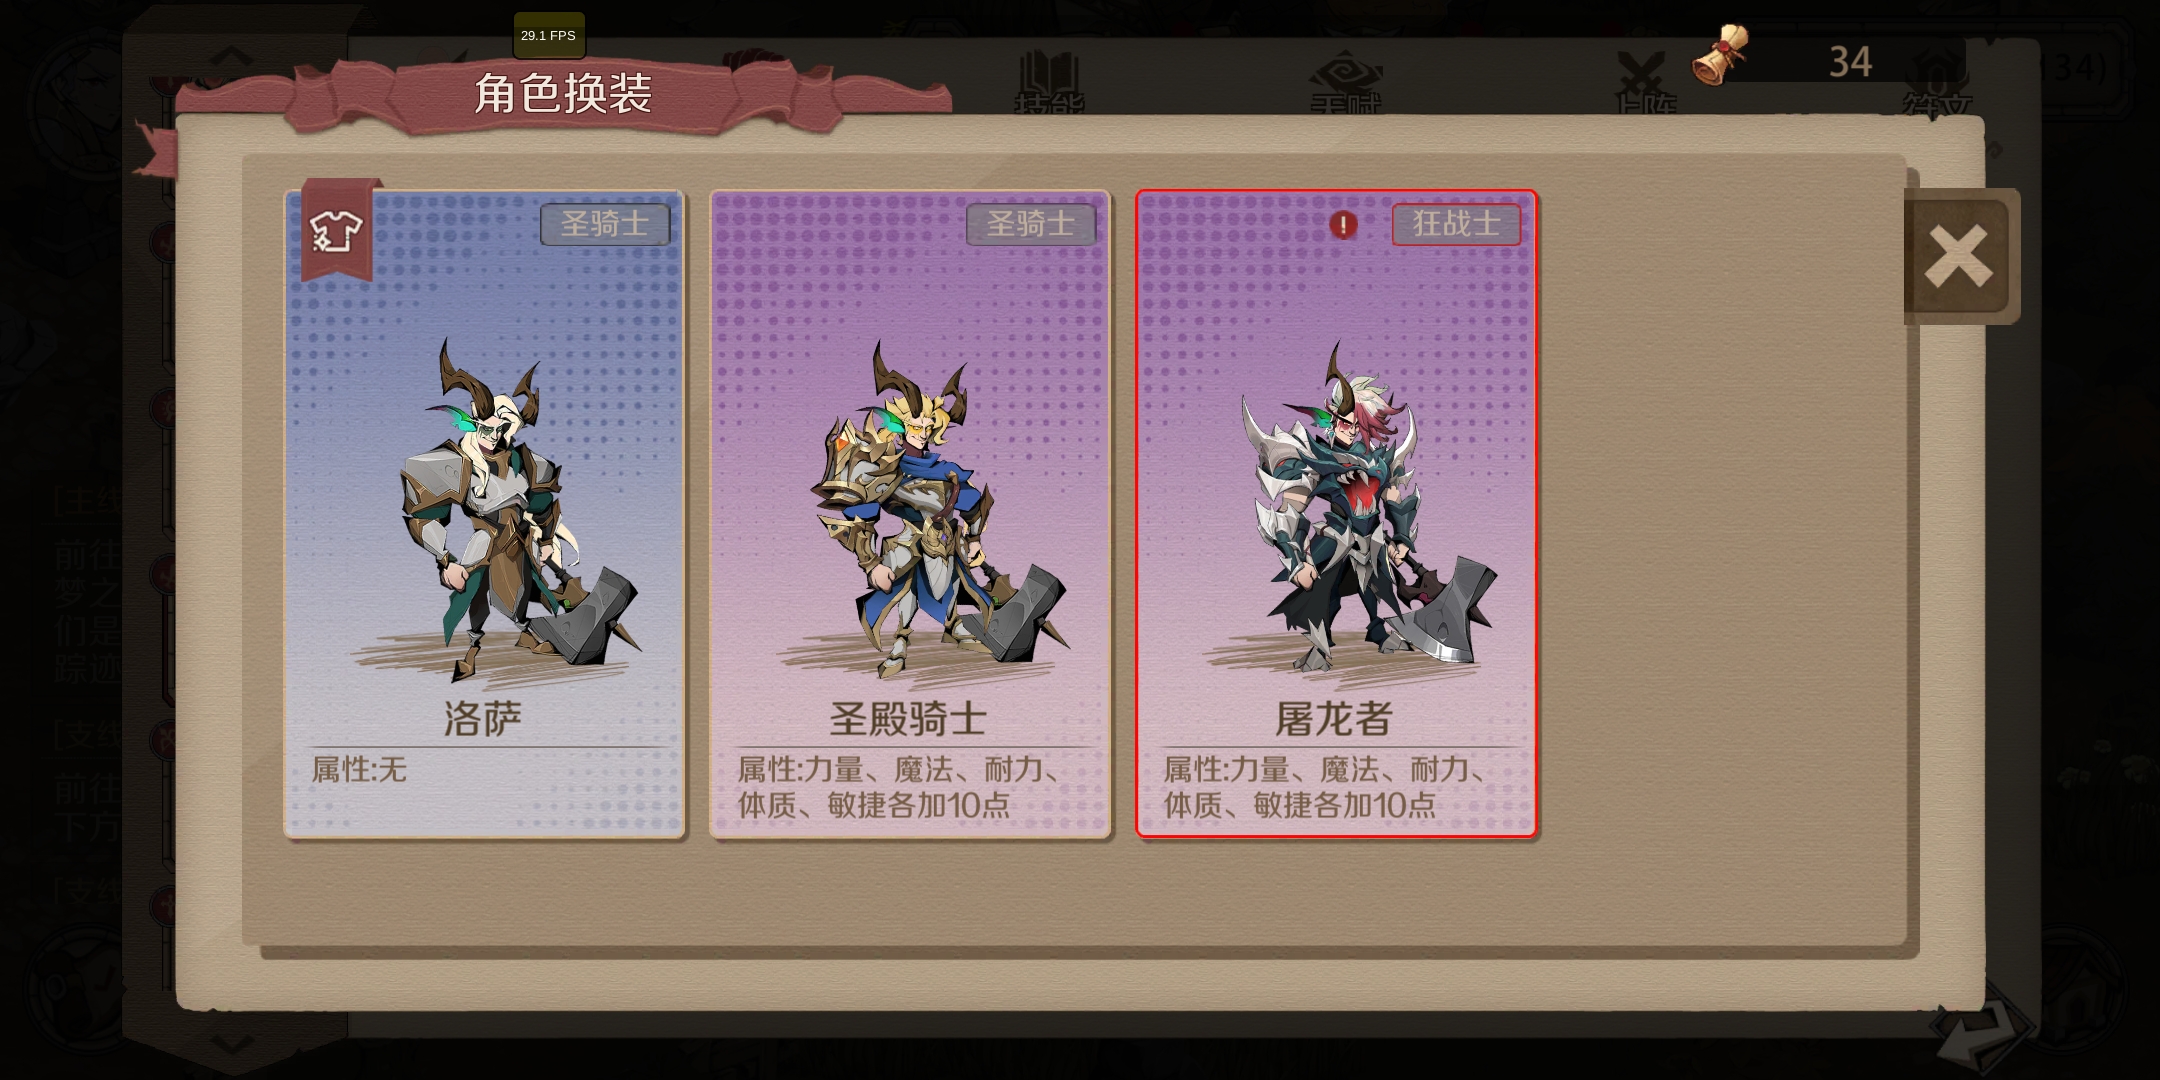Close the 角色换装 panel with the X

point(1958,256)
